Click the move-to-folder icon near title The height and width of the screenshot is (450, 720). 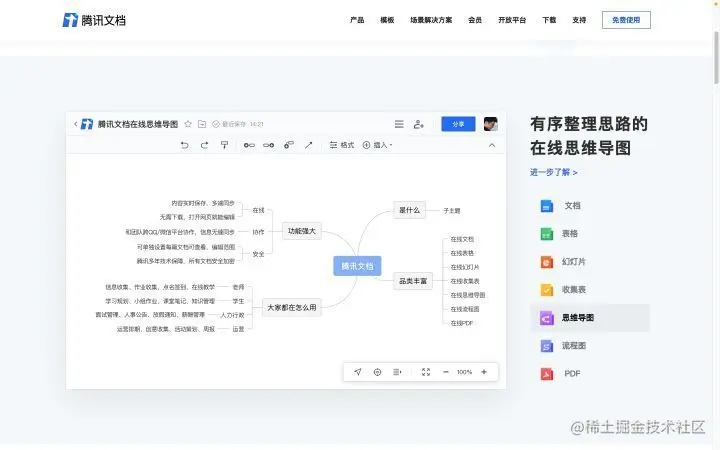pos(202,124)
